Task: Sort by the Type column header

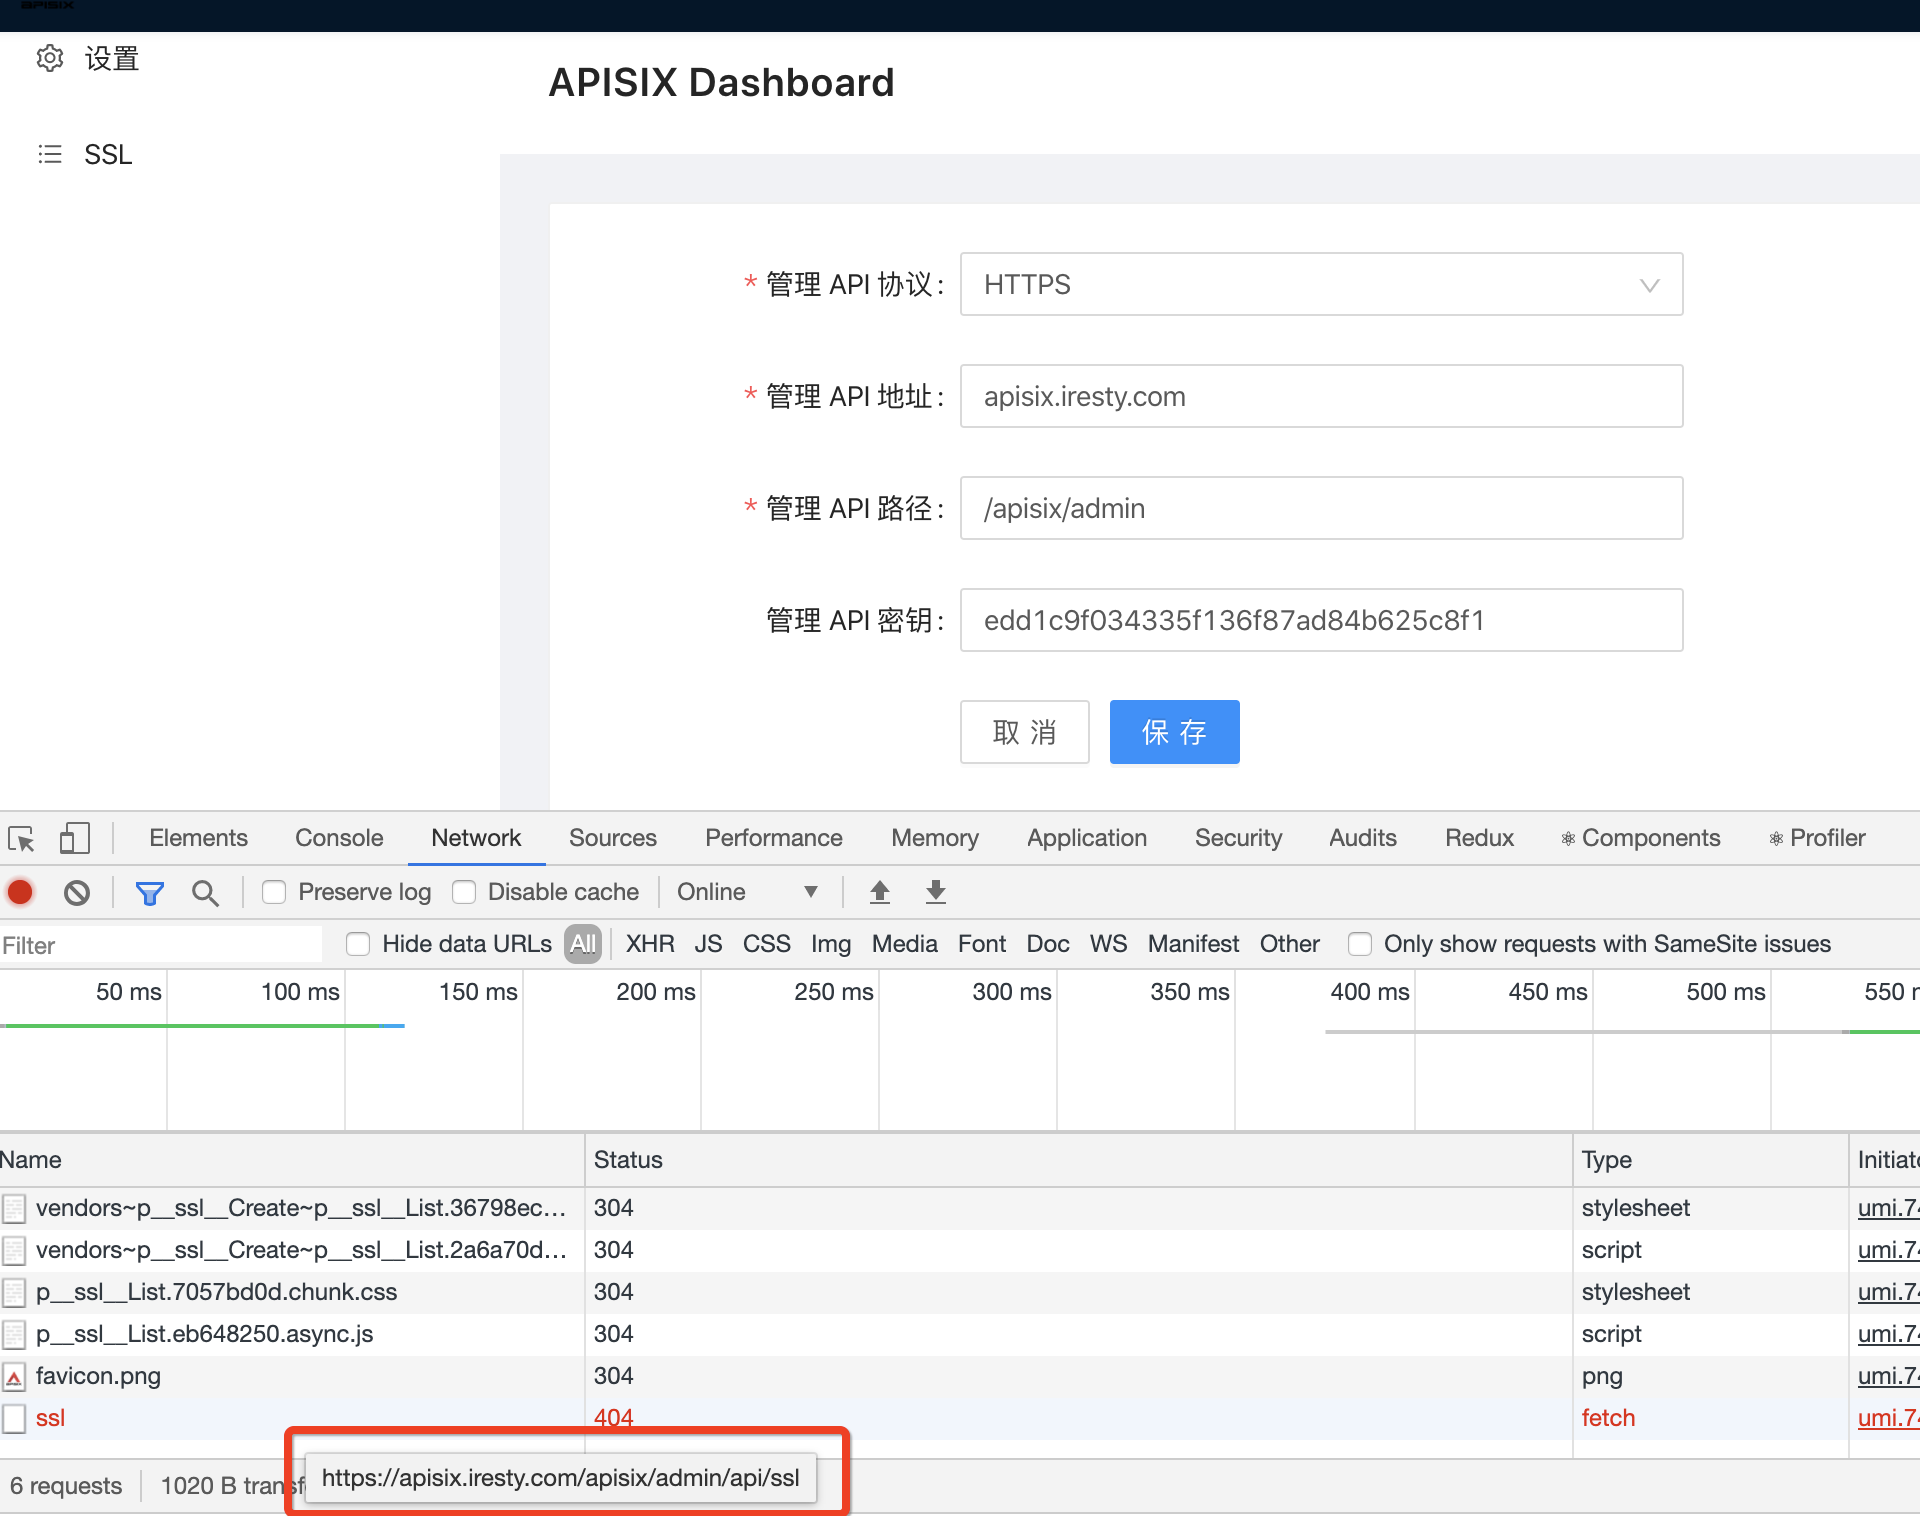Action: [x=1710, y=1160]
